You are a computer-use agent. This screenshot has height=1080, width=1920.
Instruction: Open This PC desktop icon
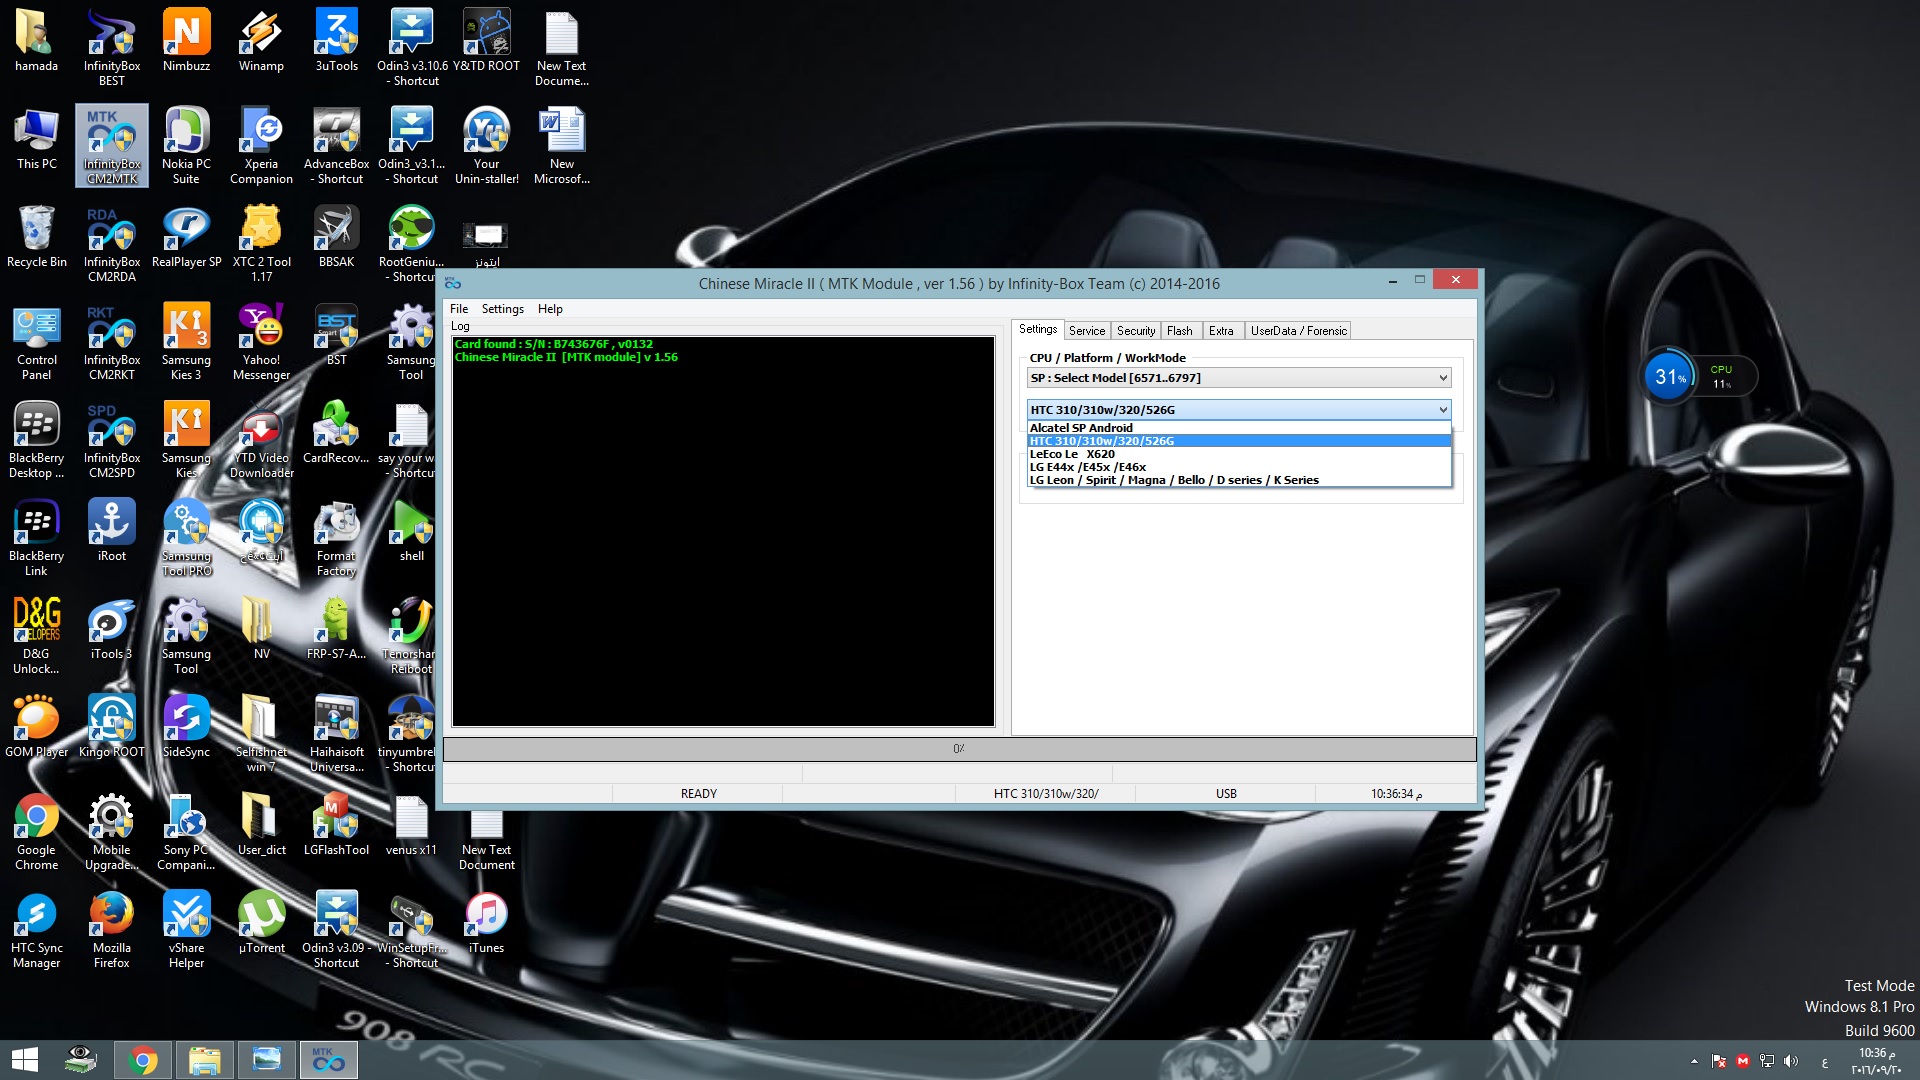pyautogui.click(x=36, y=139)
